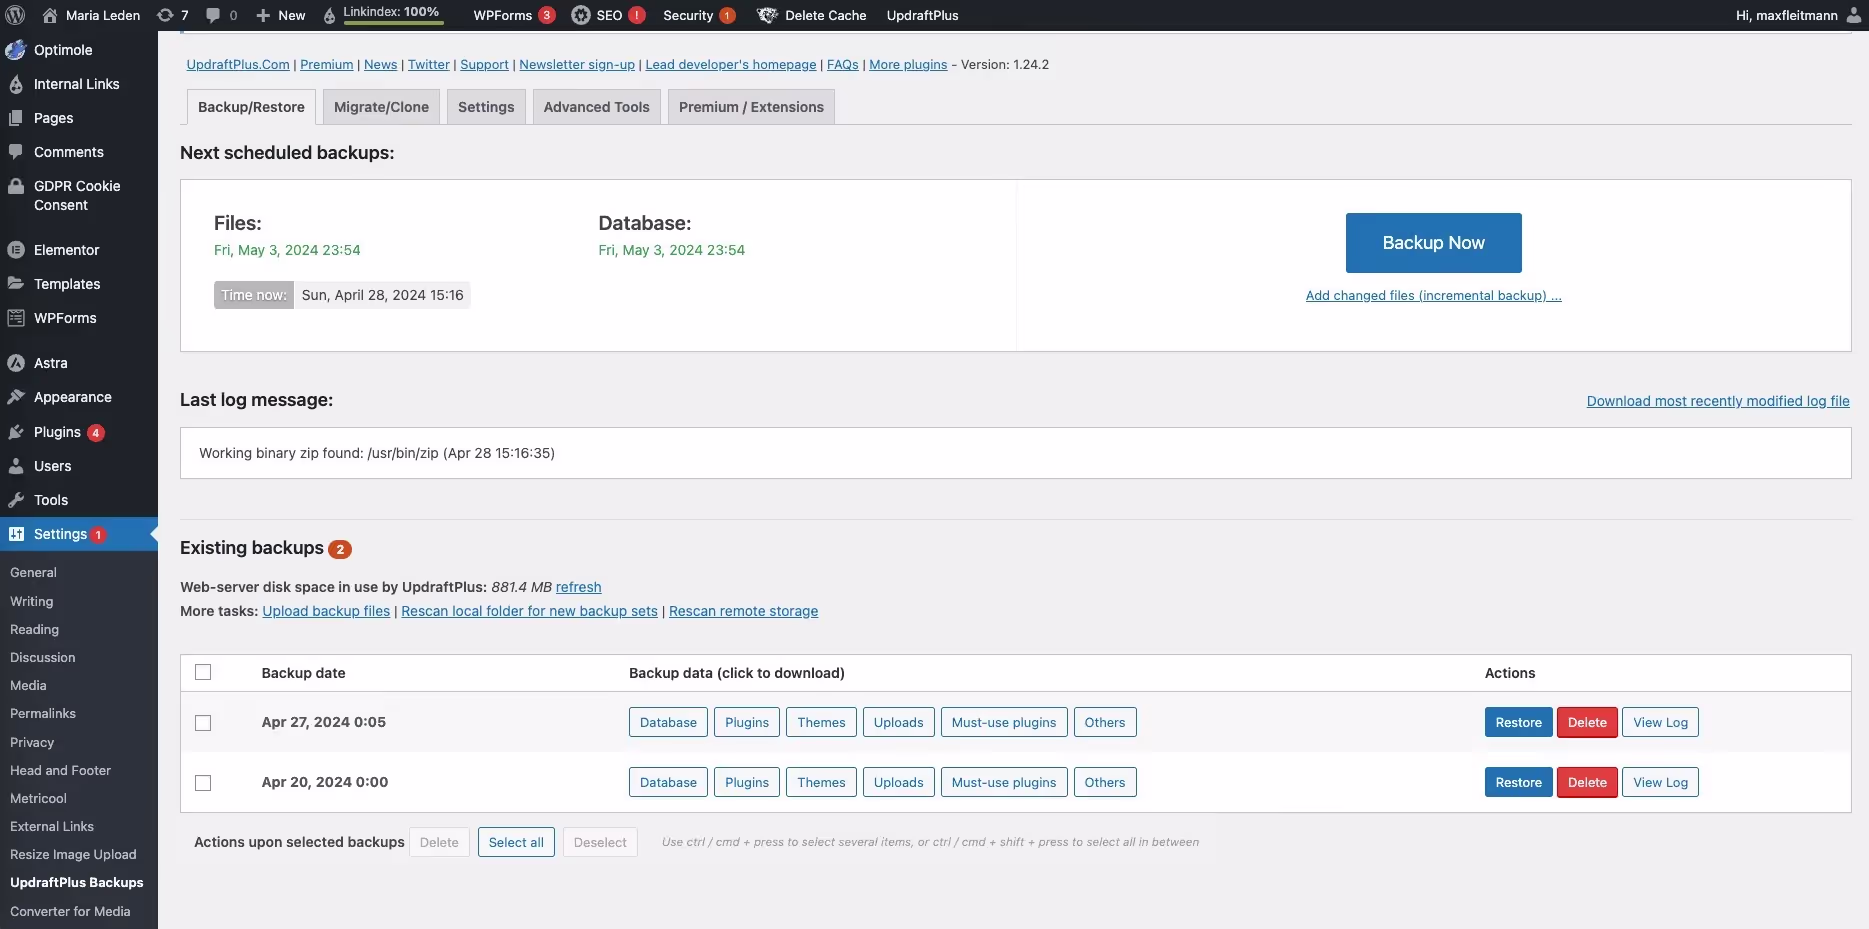Download most recently modified log file
This screenshot has height=929, width=1869.
pyautogui.click(x=1718, y=401)
